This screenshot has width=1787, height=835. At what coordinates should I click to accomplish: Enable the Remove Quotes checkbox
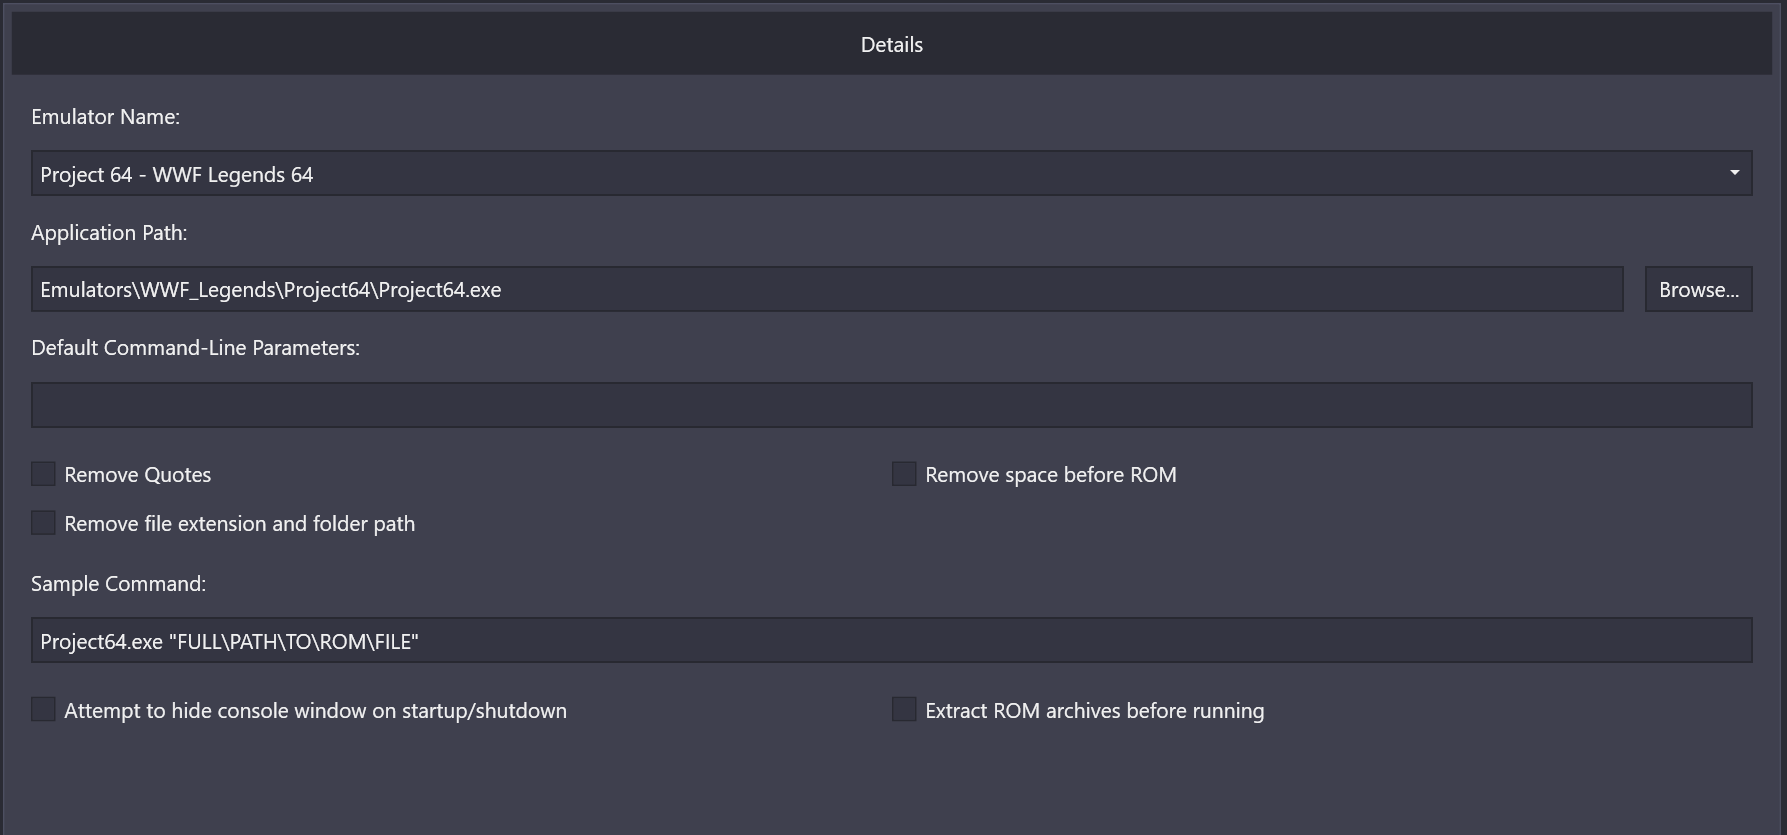point(43,474)
